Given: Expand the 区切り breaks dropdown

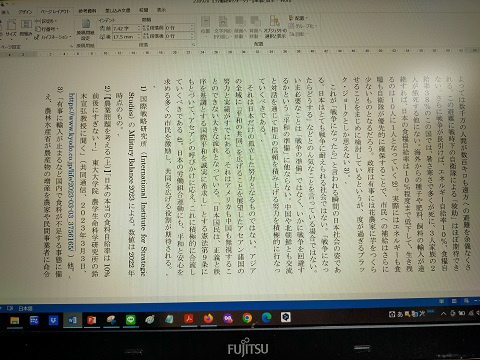Looking at the screenshot, I should 46,21.
